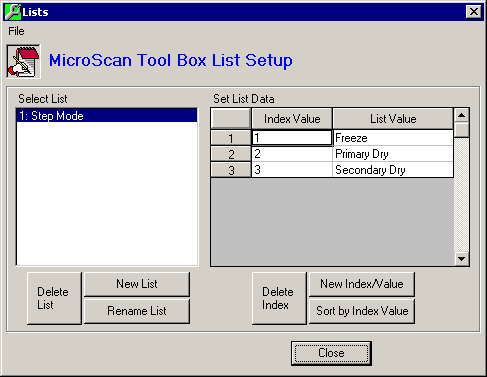Select row header 3 in grid
Screen dimensions: 487x377
point(231,170)
